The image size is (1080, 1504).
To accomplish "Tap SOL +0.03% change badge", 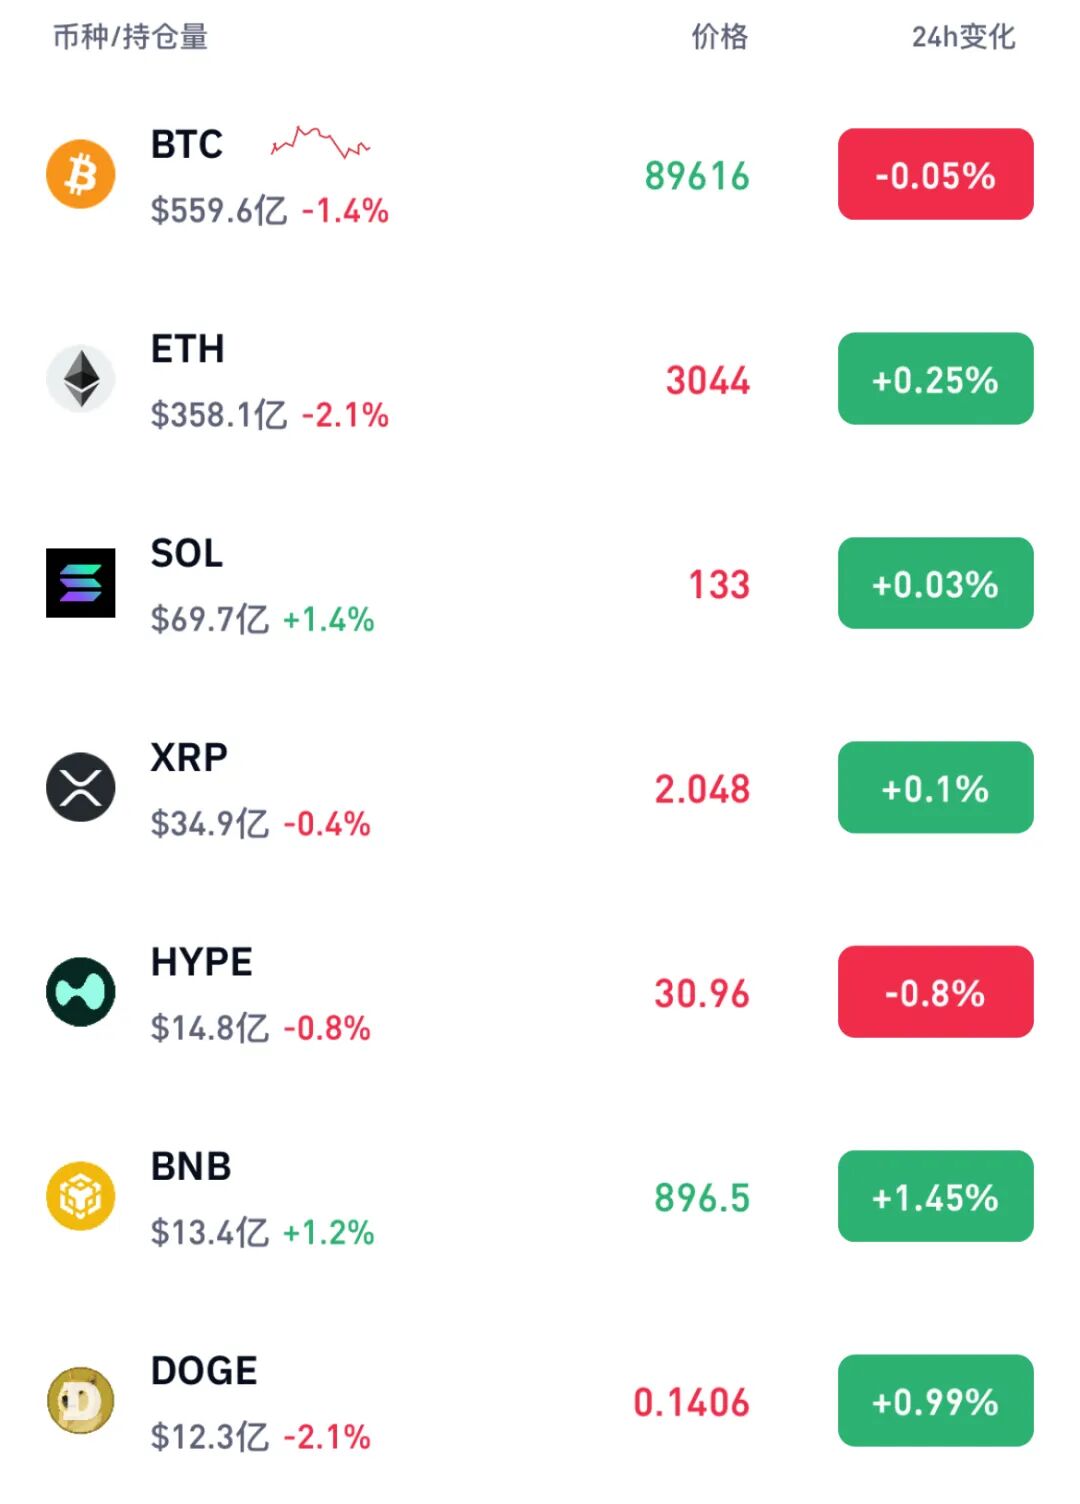I will 935,583.
